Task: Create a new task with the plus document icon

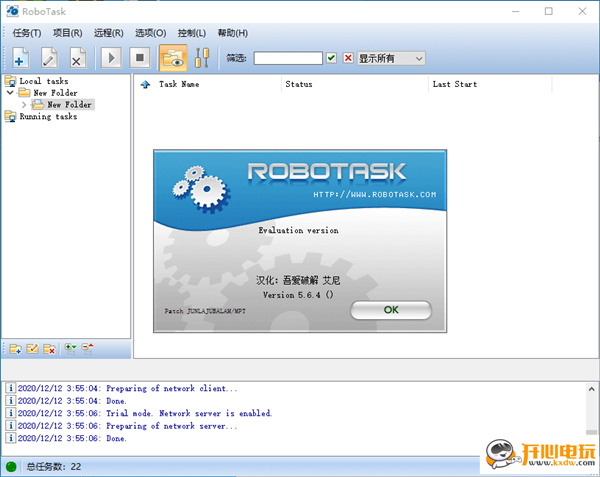Action: 21,58
